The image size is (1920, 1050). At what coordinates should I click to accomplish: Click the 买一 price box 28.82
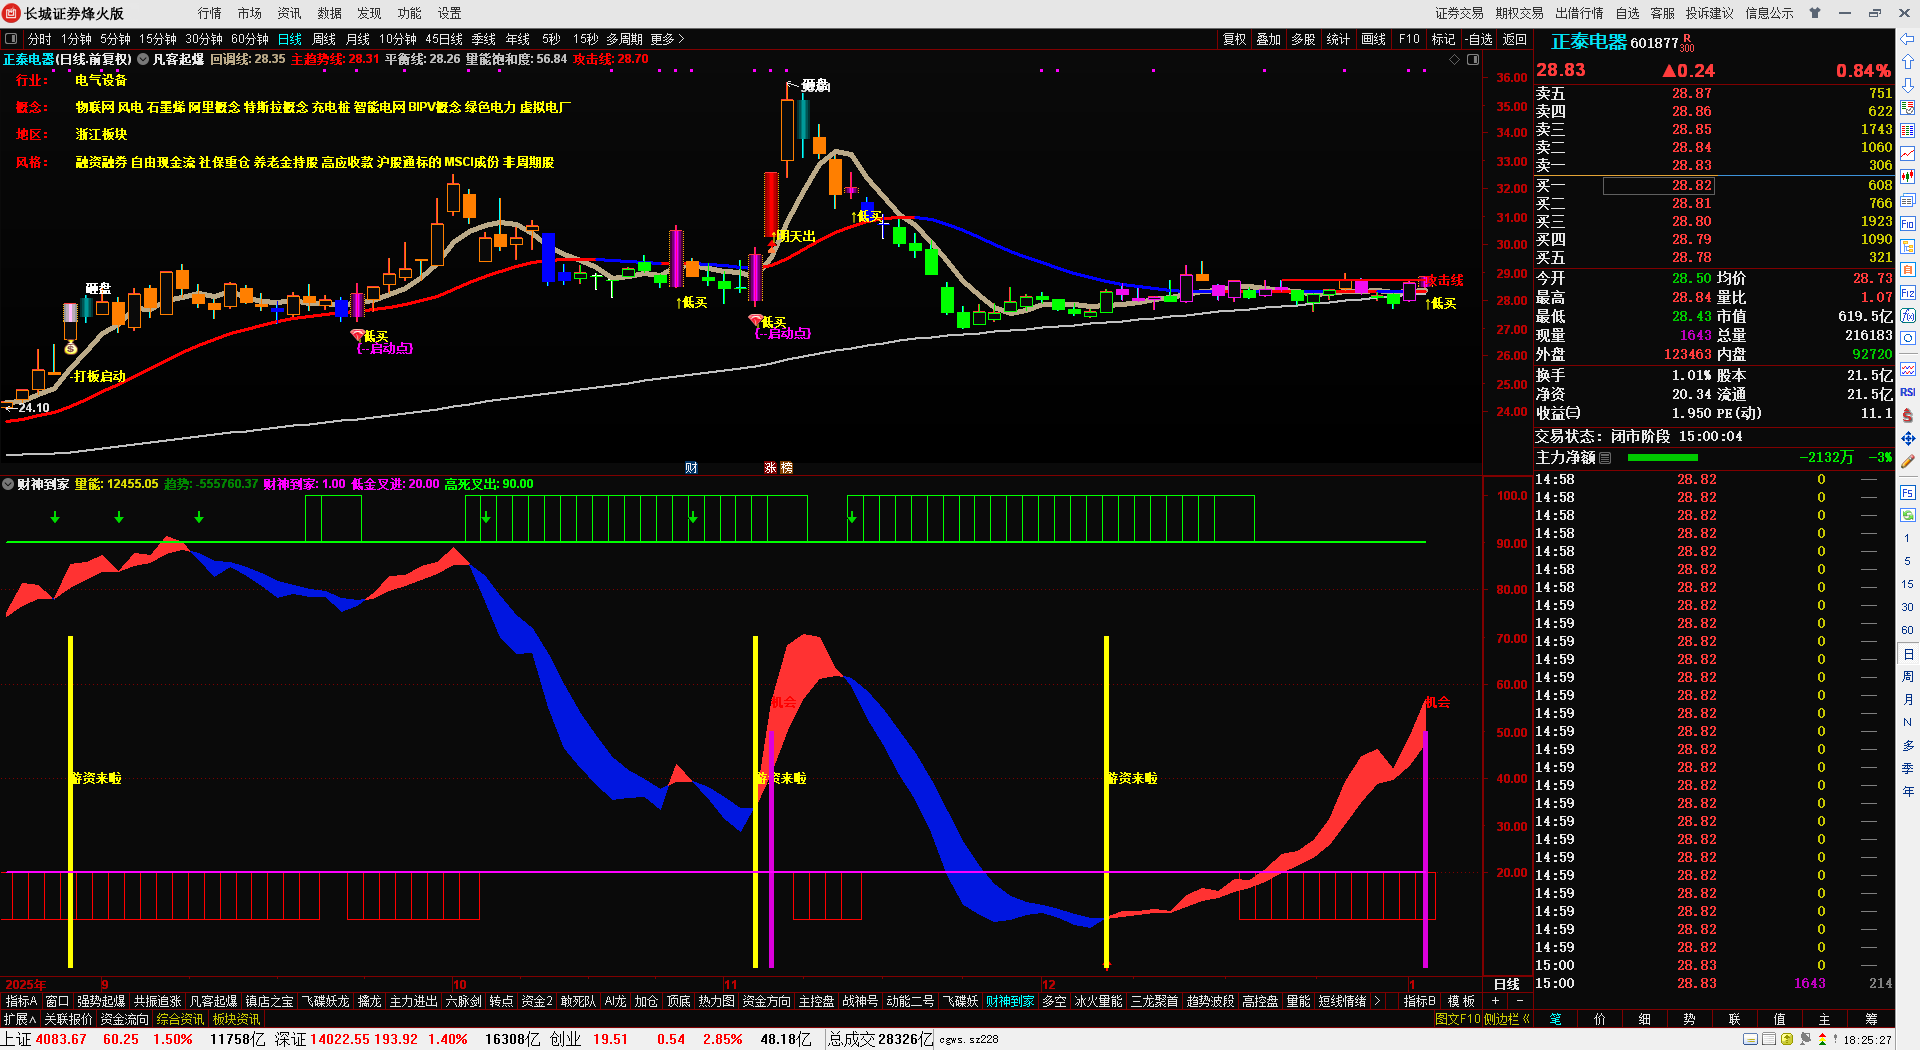click(1659, 186)
